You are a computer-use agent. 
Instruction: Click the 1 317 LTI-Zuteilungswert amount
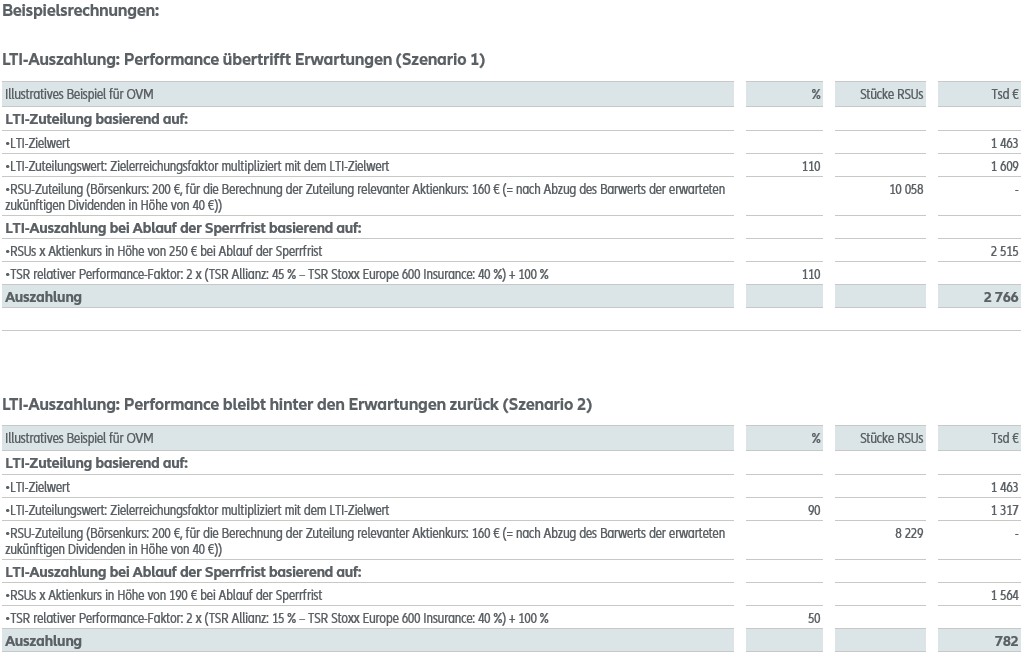(x=1004, y=511)
